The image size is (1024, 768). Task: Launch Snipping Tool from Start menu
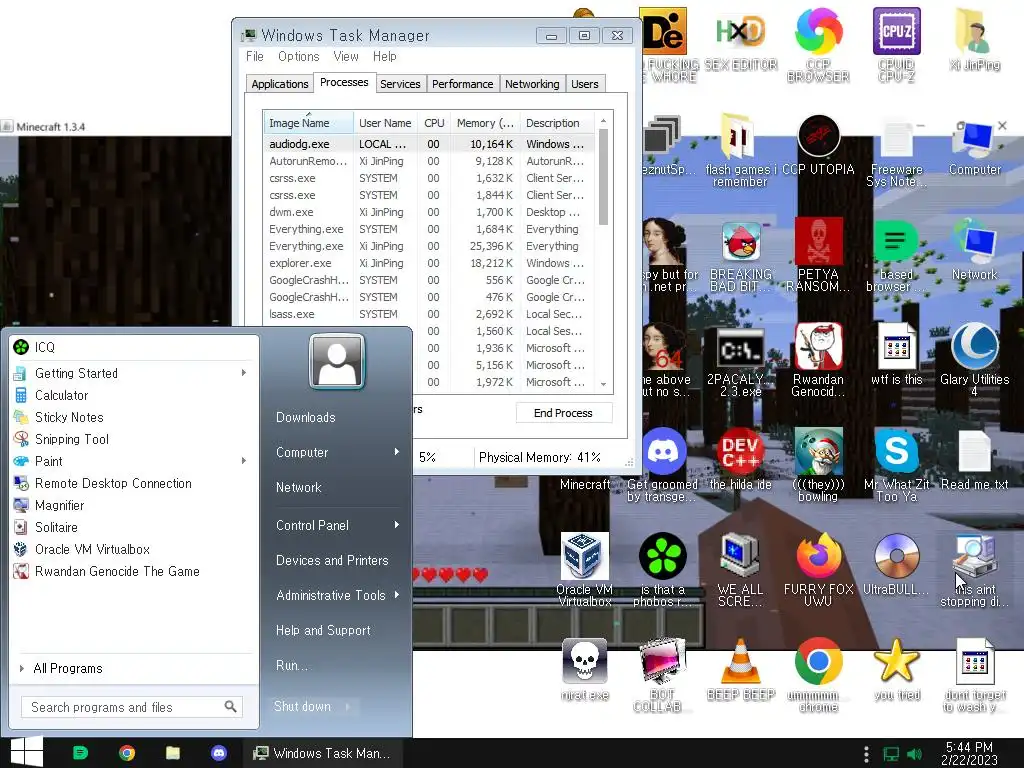[135, 439]
